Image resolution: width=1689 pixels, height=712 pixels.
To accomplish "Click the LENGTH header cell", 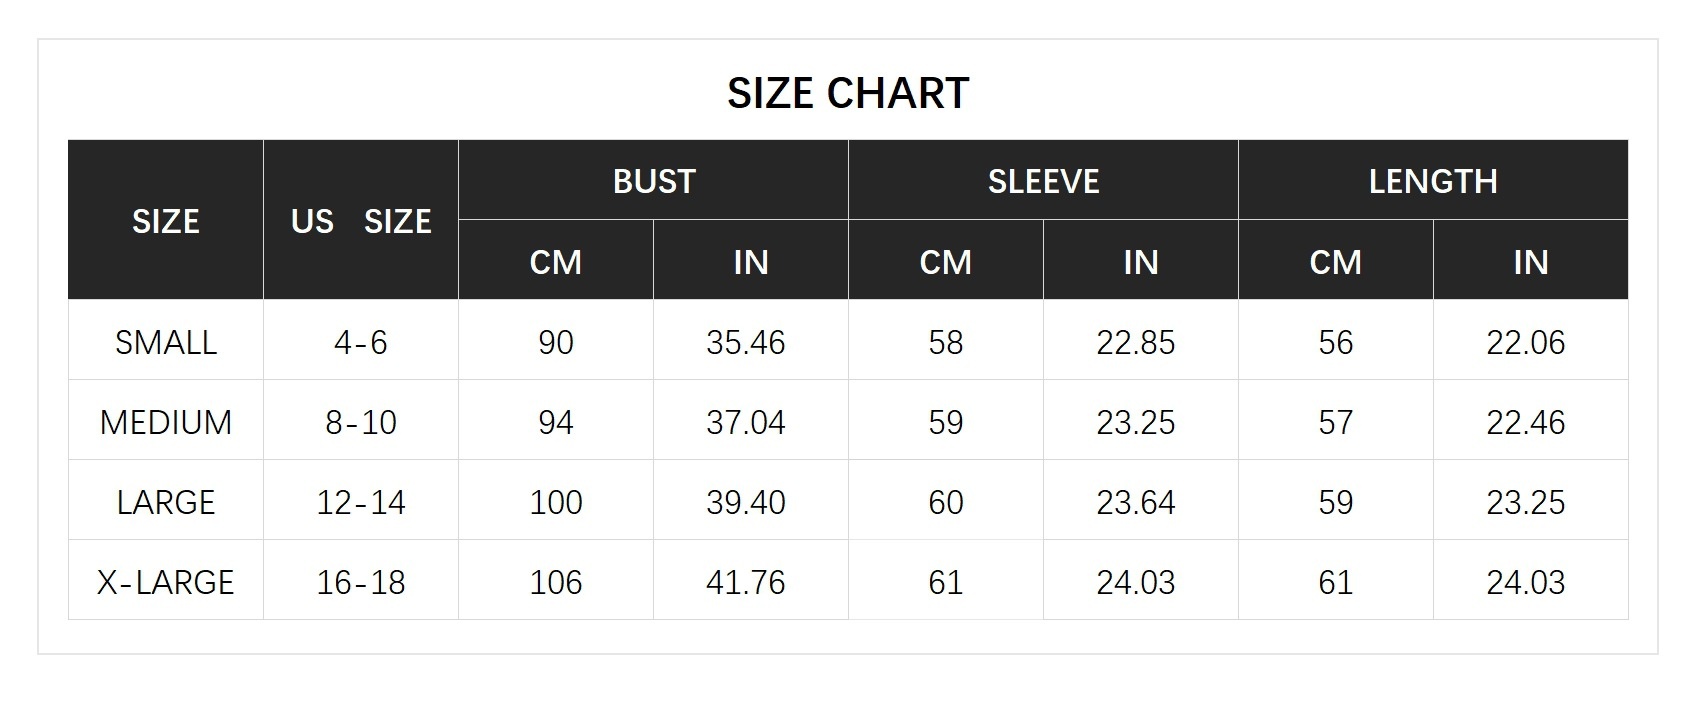I will pyautogui.click(x=1433, y=180).
